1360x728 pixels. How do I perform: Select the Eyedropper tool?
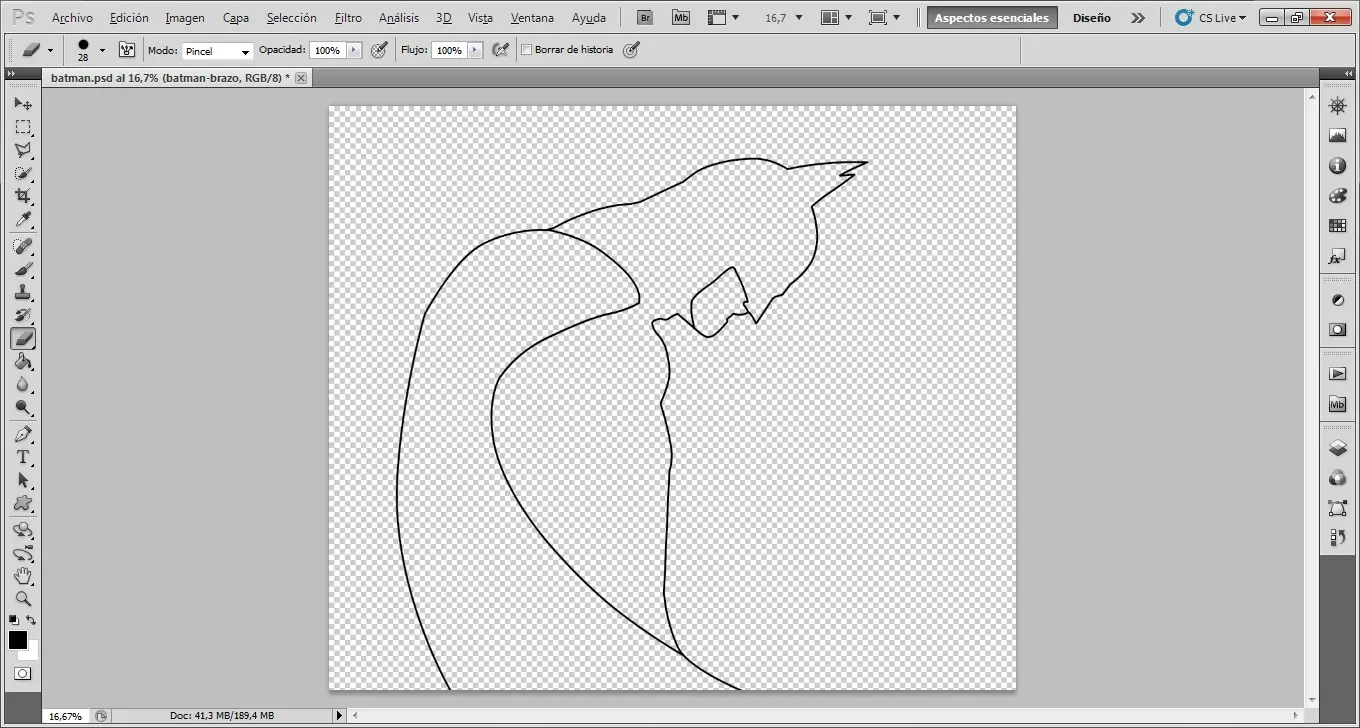[x=23, y=219]
